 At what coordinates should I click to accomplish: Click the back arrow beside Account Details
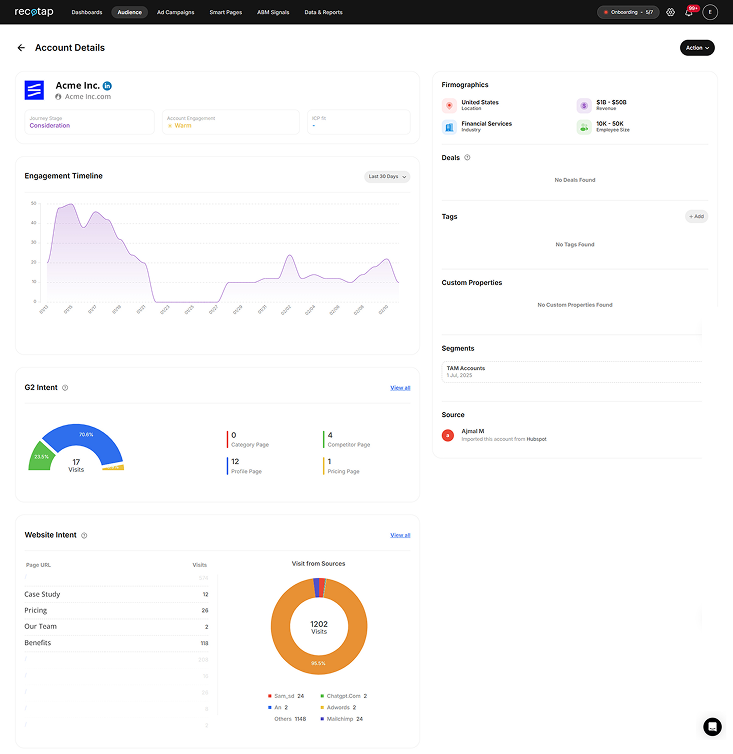[21, 48]
